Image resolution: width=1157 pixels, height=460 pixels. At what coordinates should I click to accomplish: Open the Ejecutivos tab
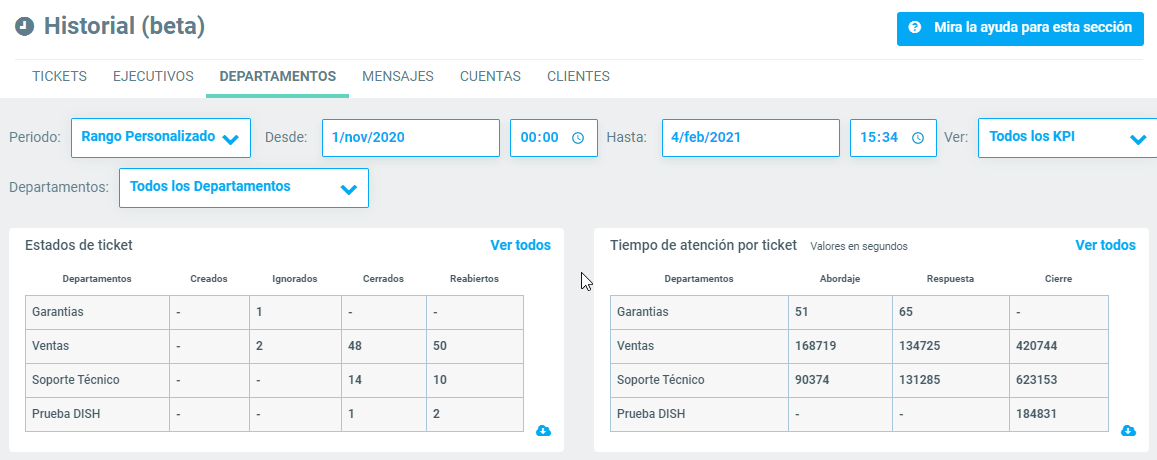tap(153, 76)
